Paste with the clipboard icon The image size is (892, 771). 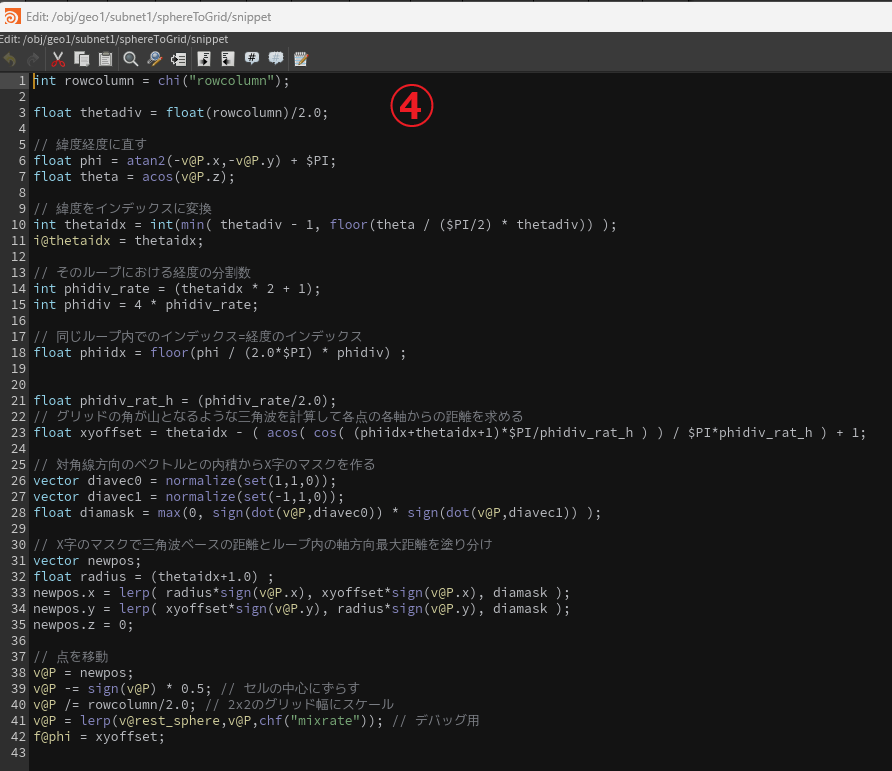(x=105, y=59)
